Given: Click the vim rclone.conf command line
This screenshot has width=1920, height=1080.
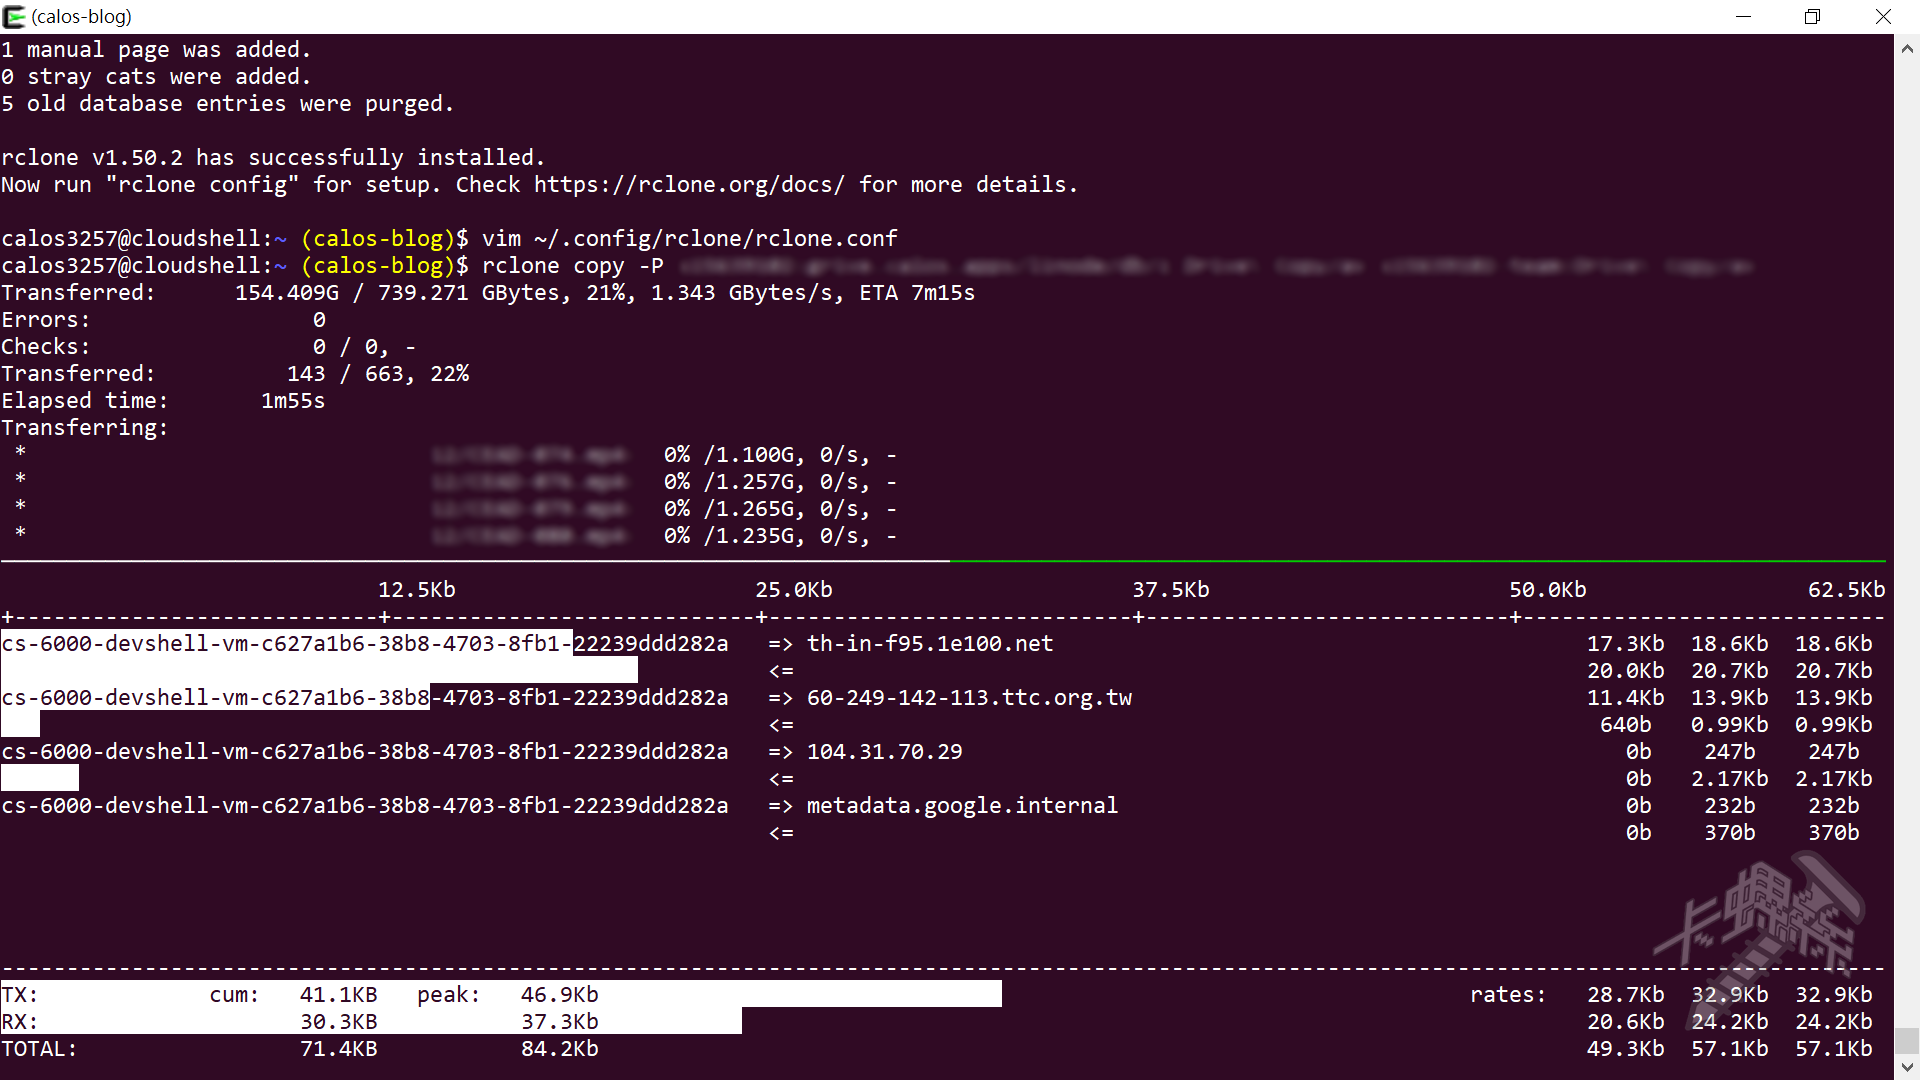Looking at the screenshot, I should point(689,239).
